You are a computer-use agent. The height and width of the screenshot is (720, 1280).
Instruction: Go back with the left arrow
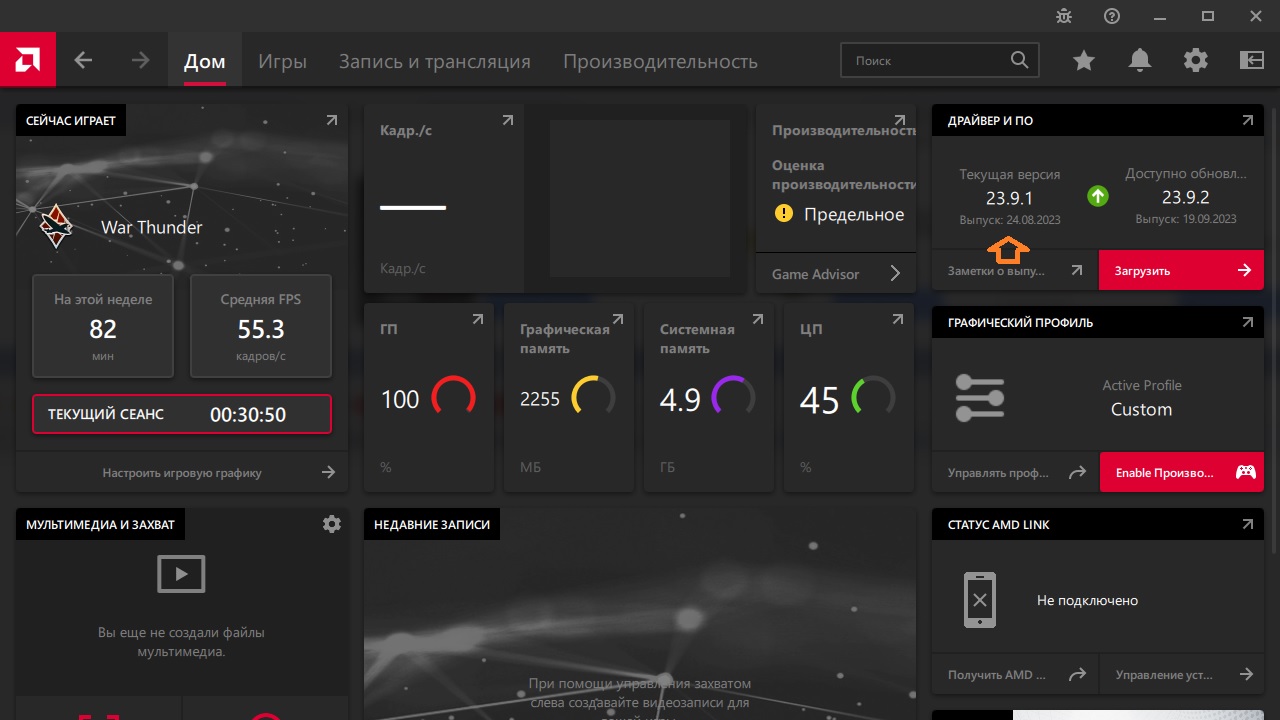pos(83,61)
